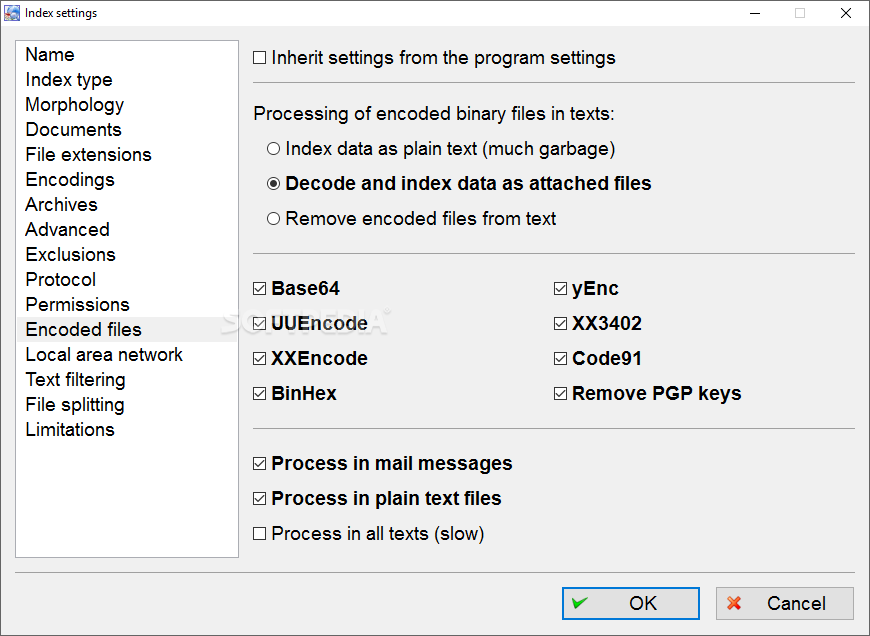The image size is (870, 636).
Task: Click the red X icon on Cancel
Action: coord(734,603)
